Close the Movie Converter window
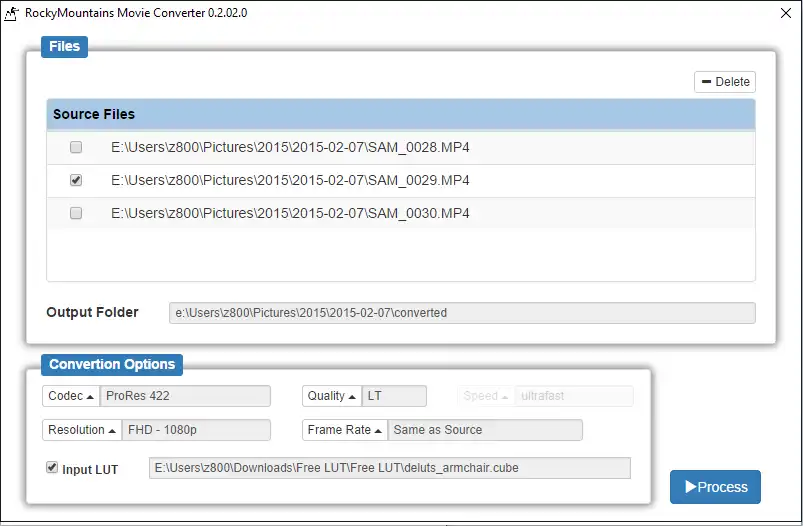The width and height of the screenshot is (803, 526). coord(786,13)
